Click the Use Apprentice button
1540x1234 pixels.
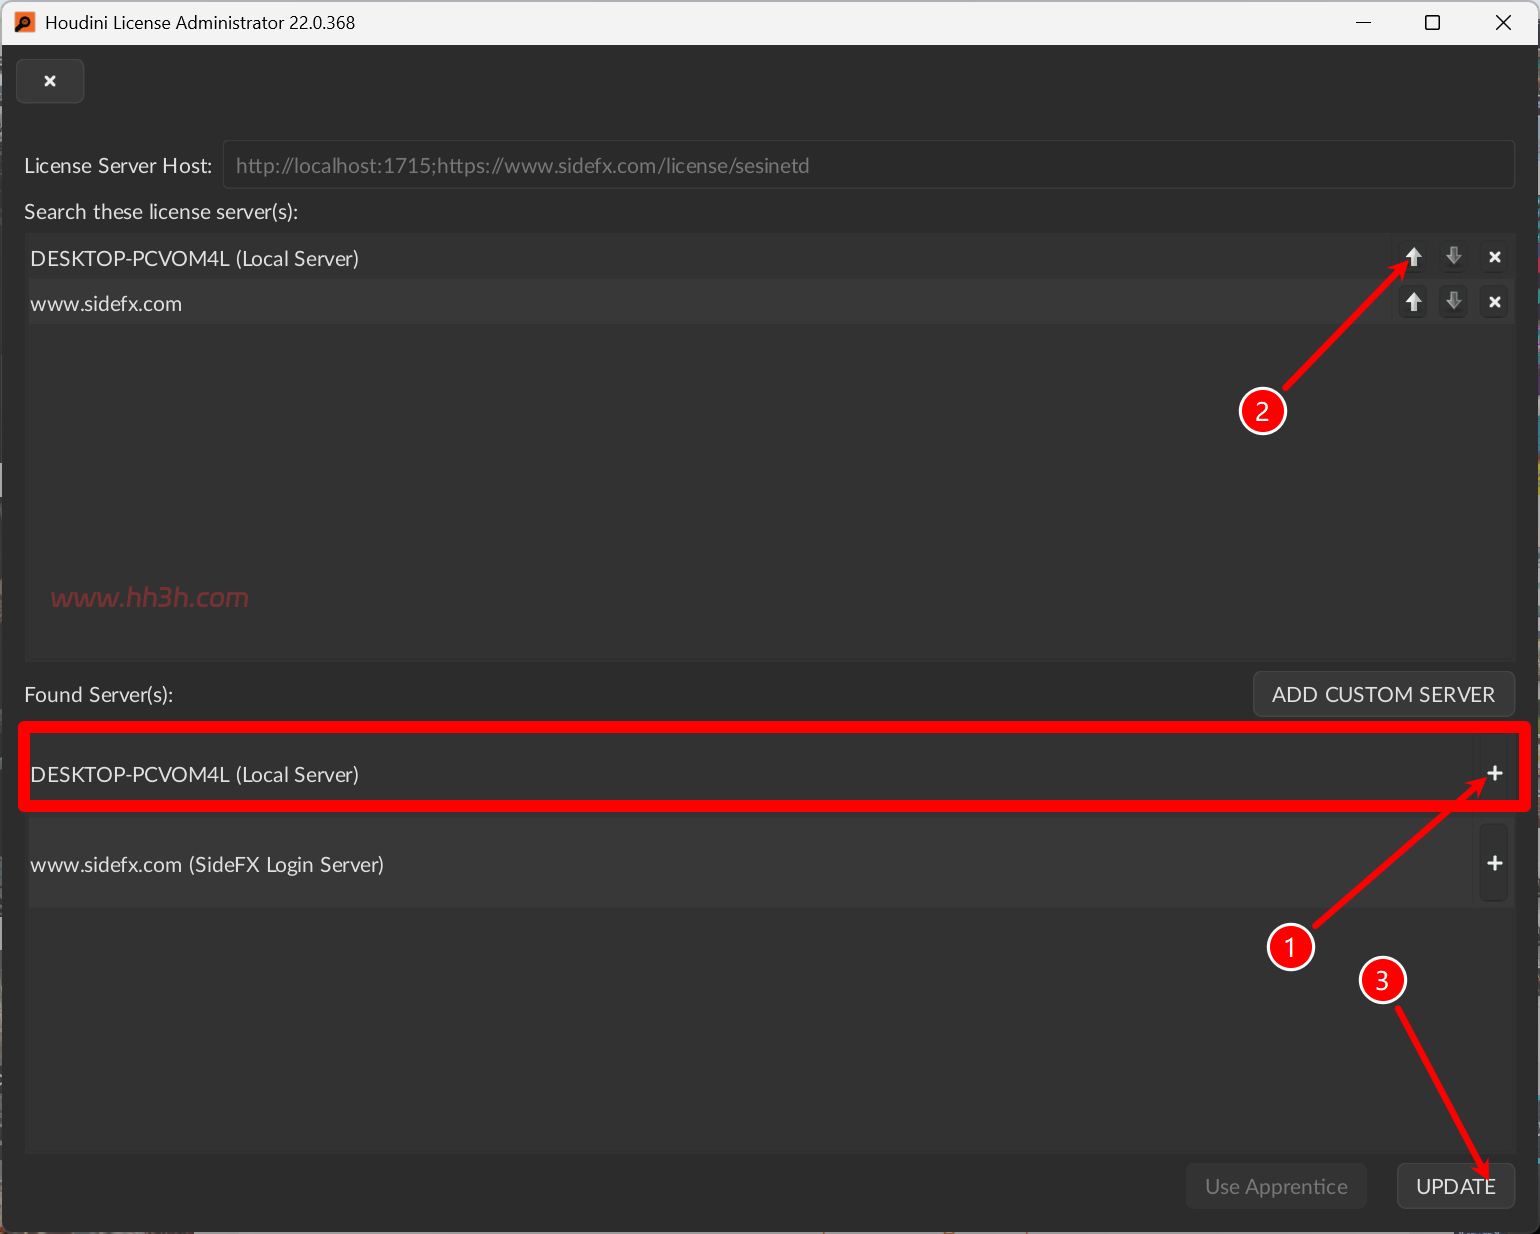pyautogui.click(x=1276, y=1186)
